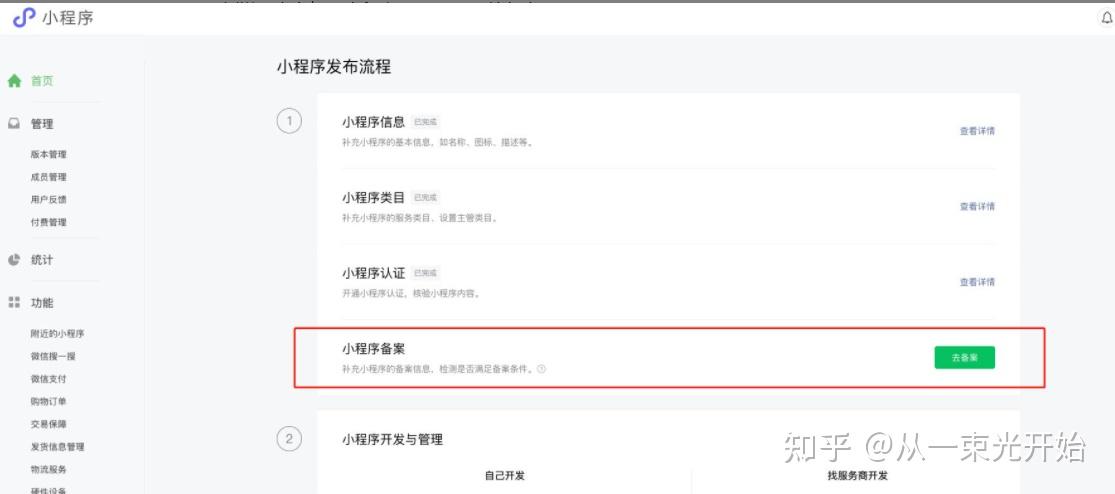Click the 功能 grid icon in sidebar
The width and height of the screenshot is (1115, 494).
pyautogui.click(x=14, y=303)
